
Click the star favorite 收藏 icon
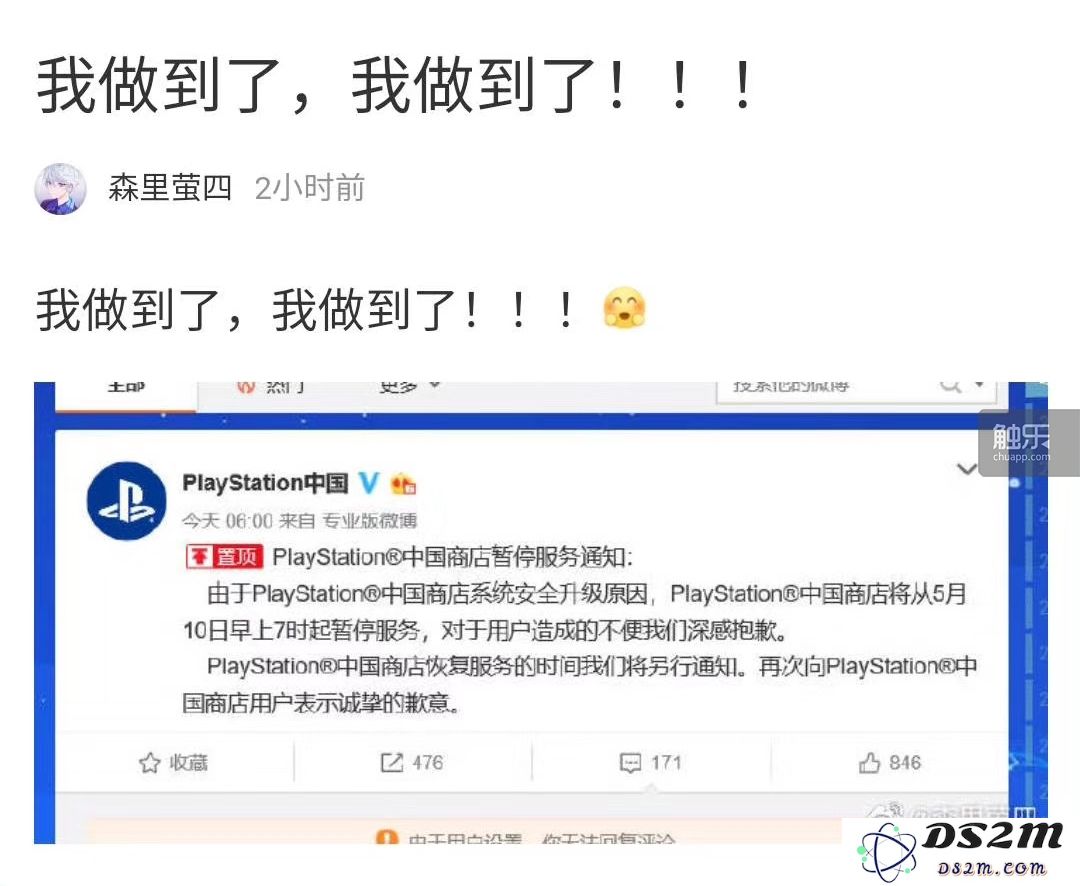[x=149, y=763]
